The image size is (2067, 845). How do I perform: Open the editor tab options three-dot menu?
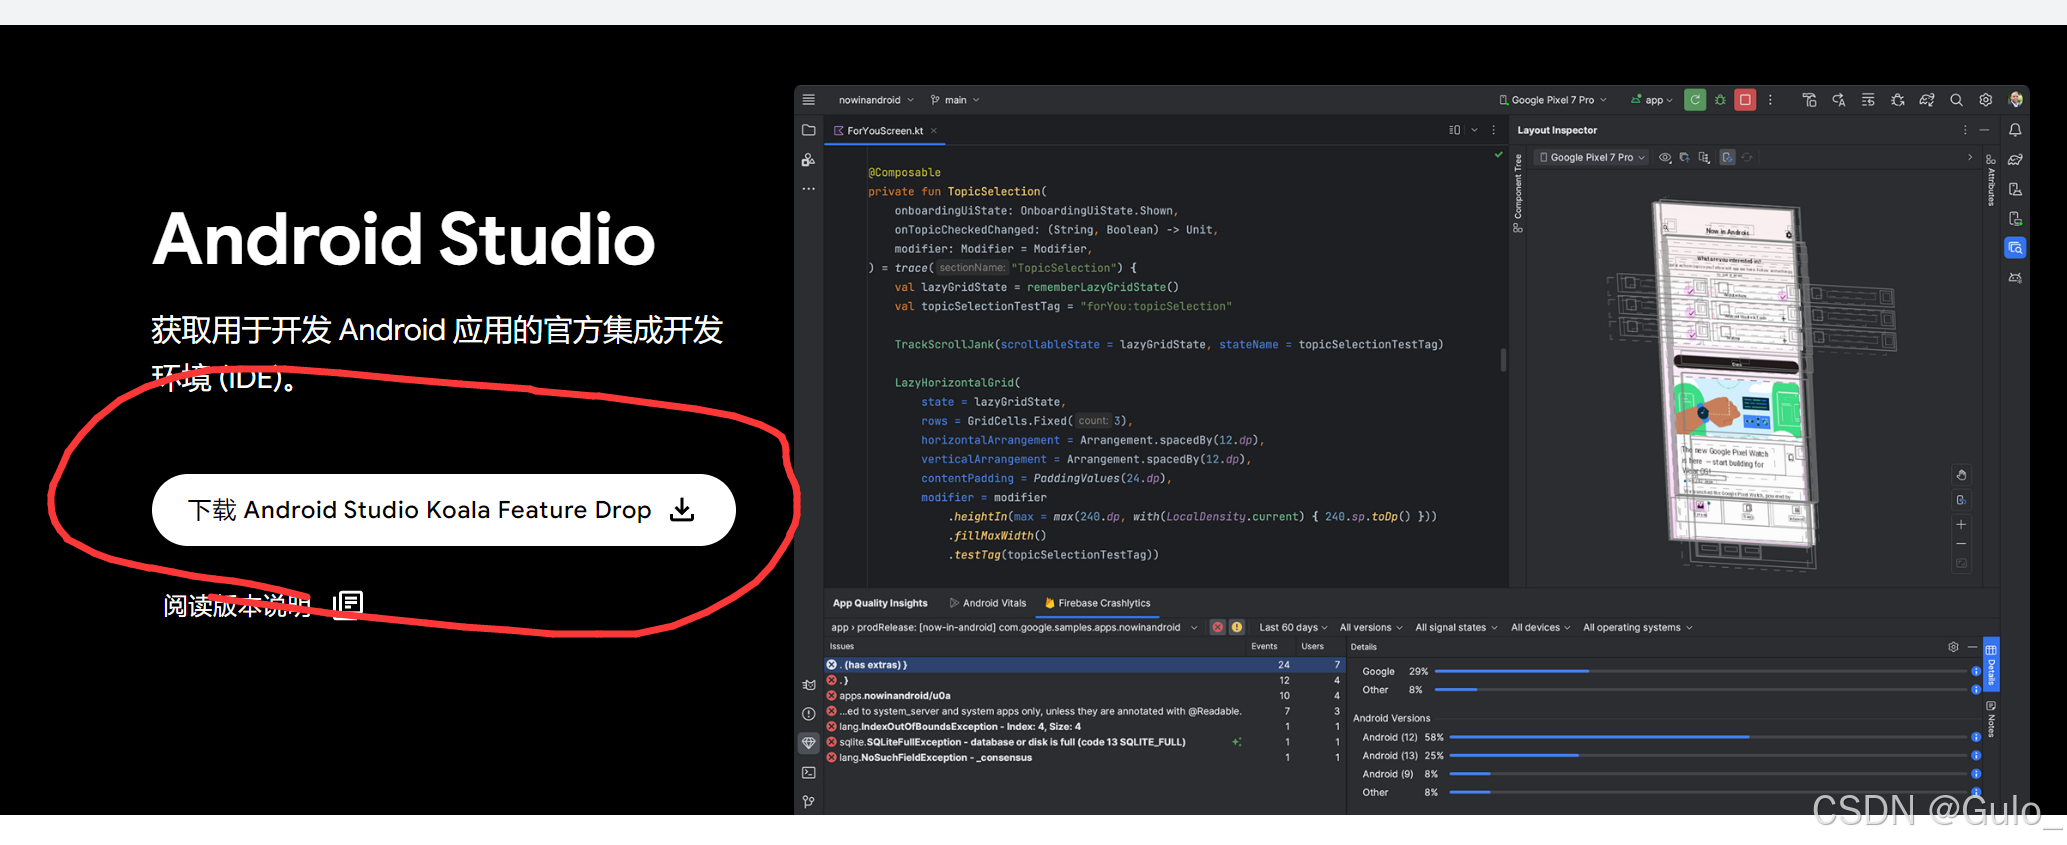tap(1494, 130)
